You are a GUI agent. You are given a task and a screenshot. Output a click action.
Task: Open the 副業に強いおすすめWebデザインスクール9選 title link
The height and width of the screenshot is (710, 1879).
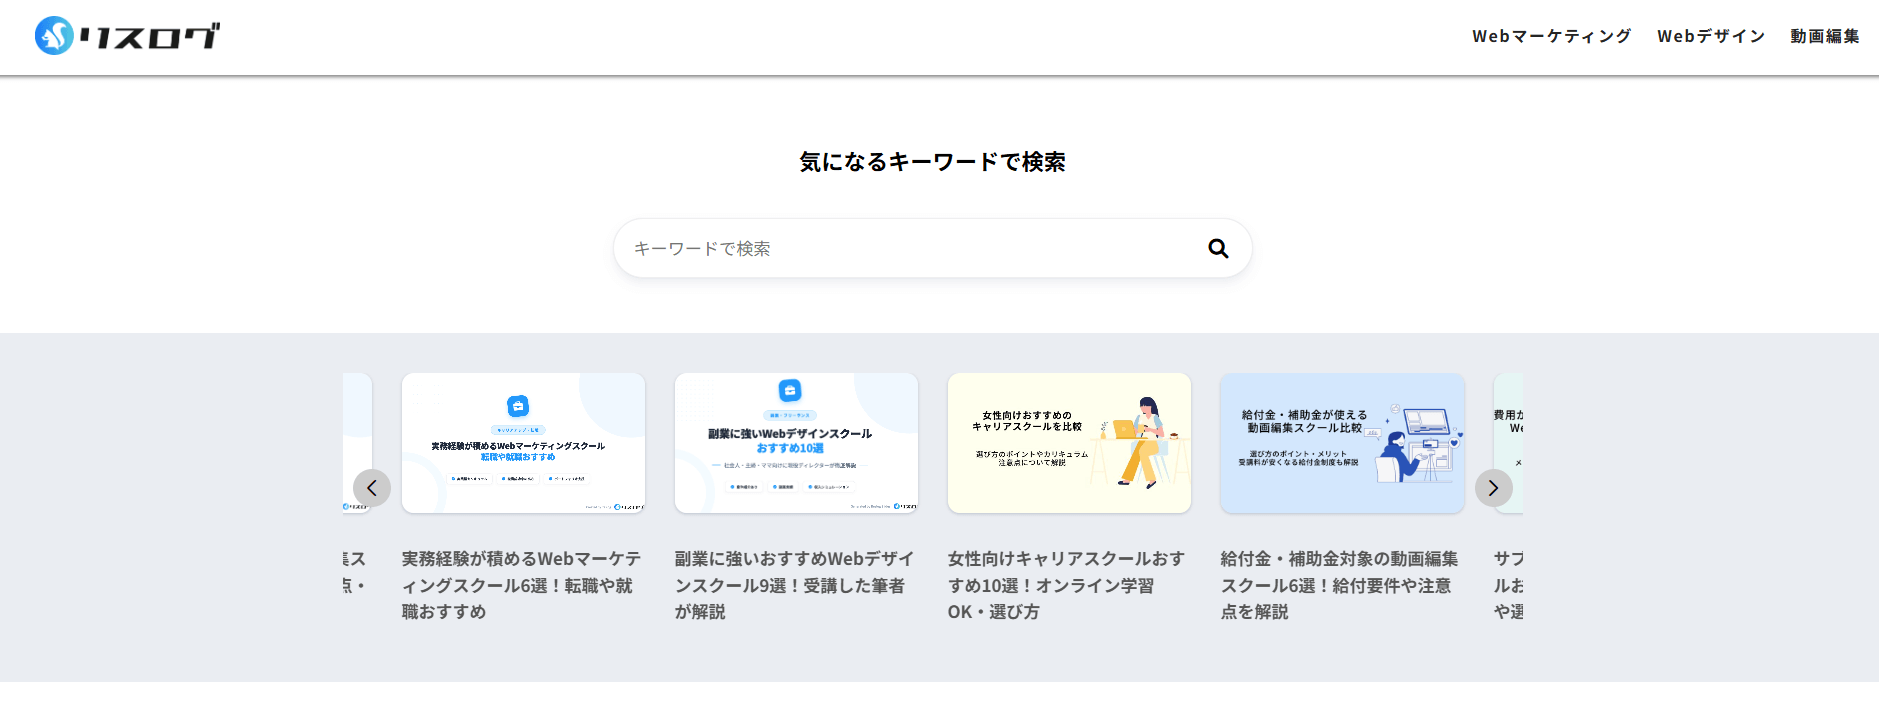794,585
